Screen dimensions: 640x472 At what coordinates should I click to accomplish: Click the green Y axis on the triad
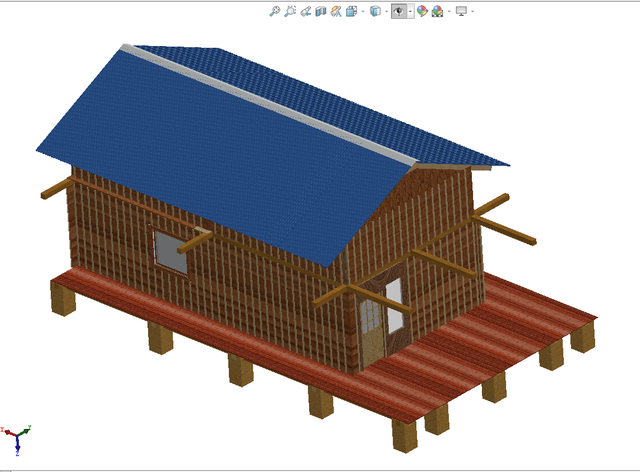click(x=24, y=430)
